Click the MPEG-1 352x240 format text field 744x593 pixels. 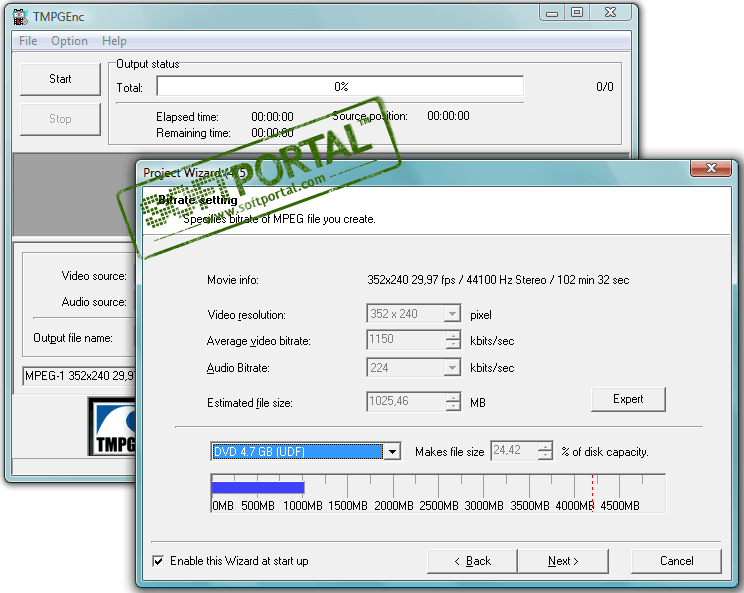79,376
